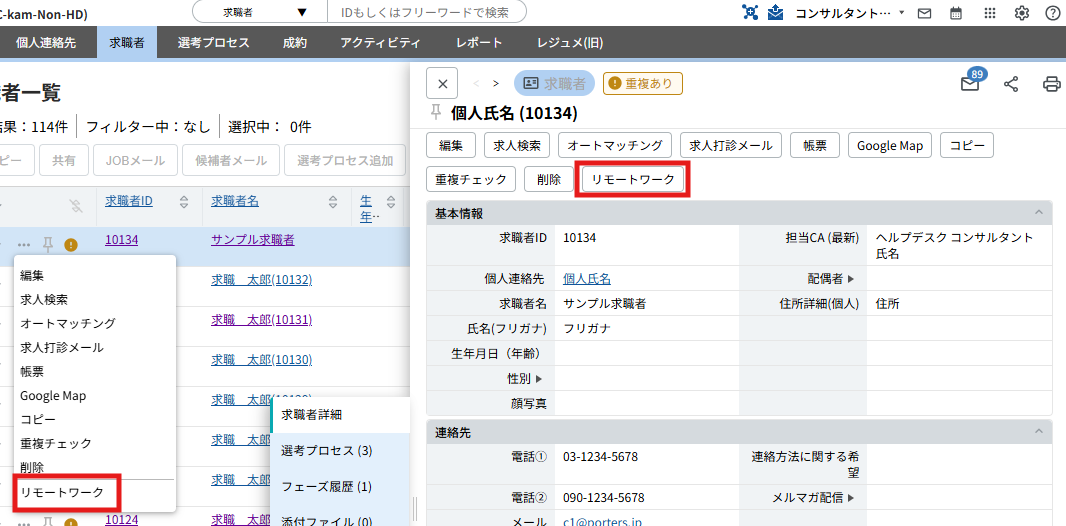Click the mail upload icon in top bar
1066x526 pixels.
coord(776,13)
